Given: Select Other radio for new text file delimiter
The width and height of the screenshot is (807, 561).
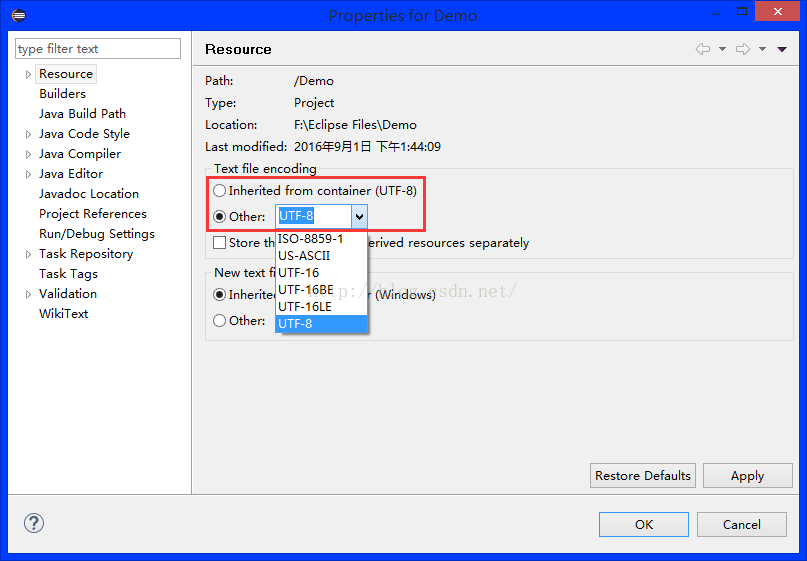Looking at the screenshot, I should (x=220, y=321).
